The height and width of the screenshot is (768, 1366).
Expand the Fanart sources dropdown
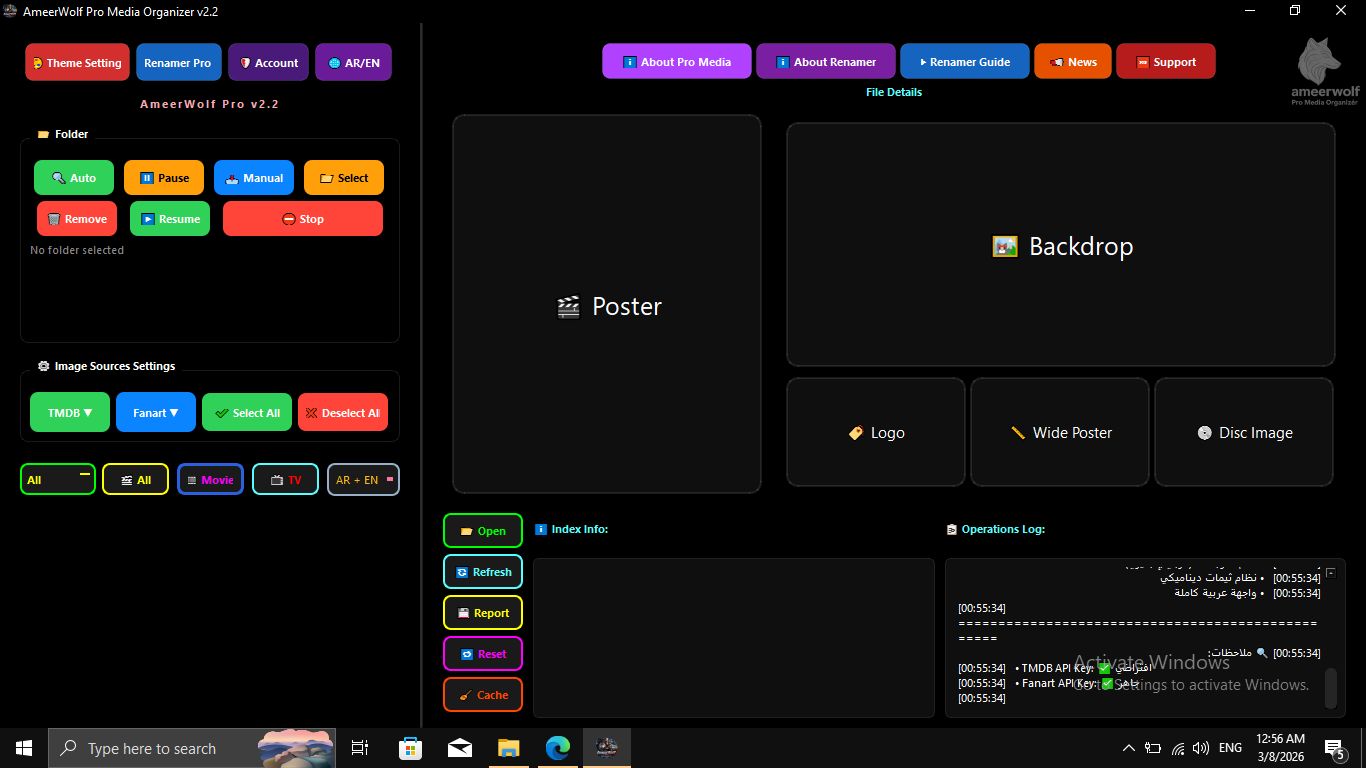156,412
